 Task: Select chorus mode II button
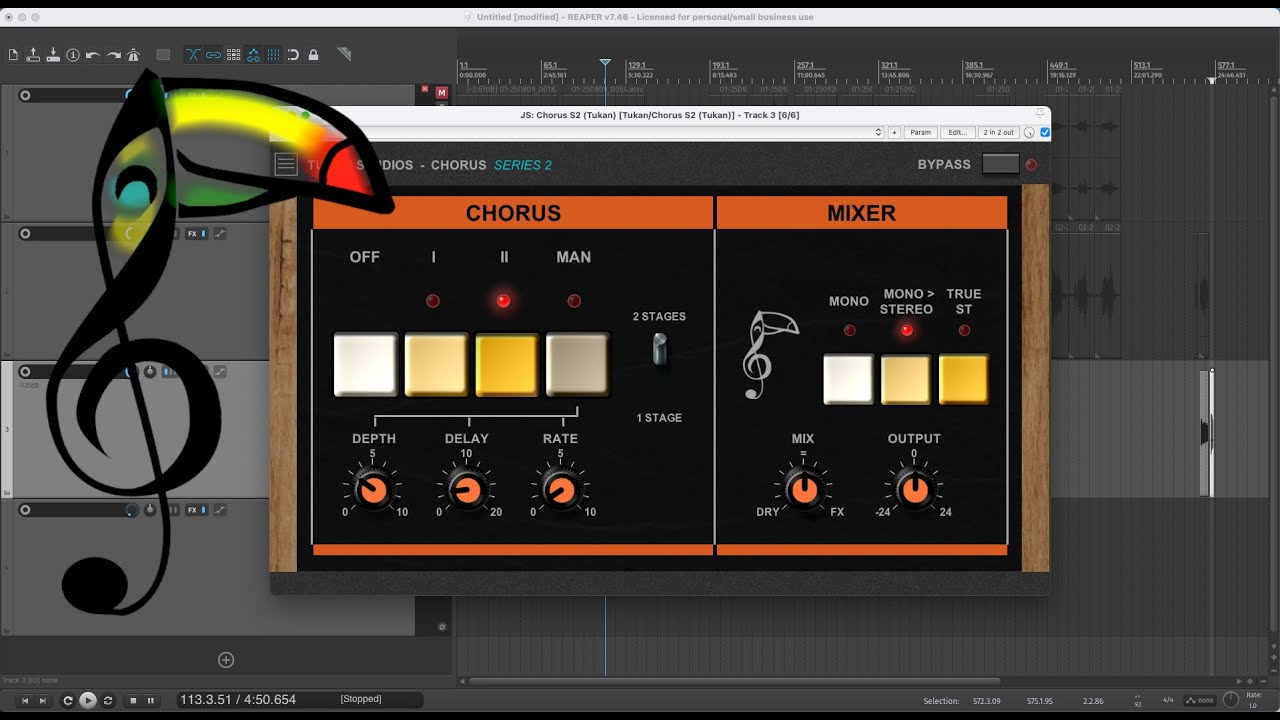507,365
